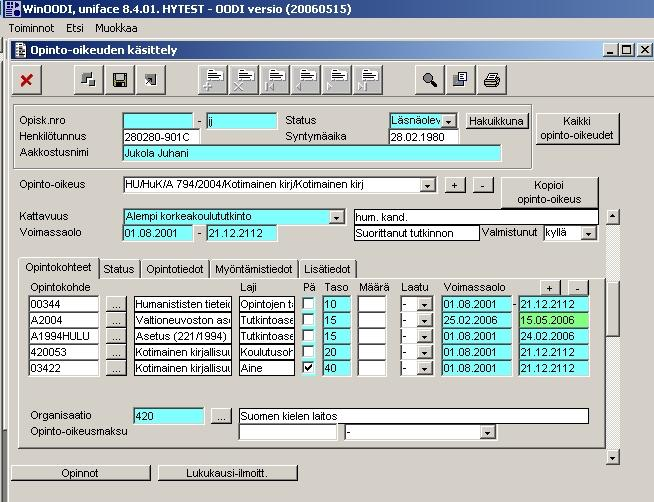Image resolution: width=654 pixels, height=502 pixels.
Task: Open the Opinto-oikeusmaksu dropdown
Action: 487,432
